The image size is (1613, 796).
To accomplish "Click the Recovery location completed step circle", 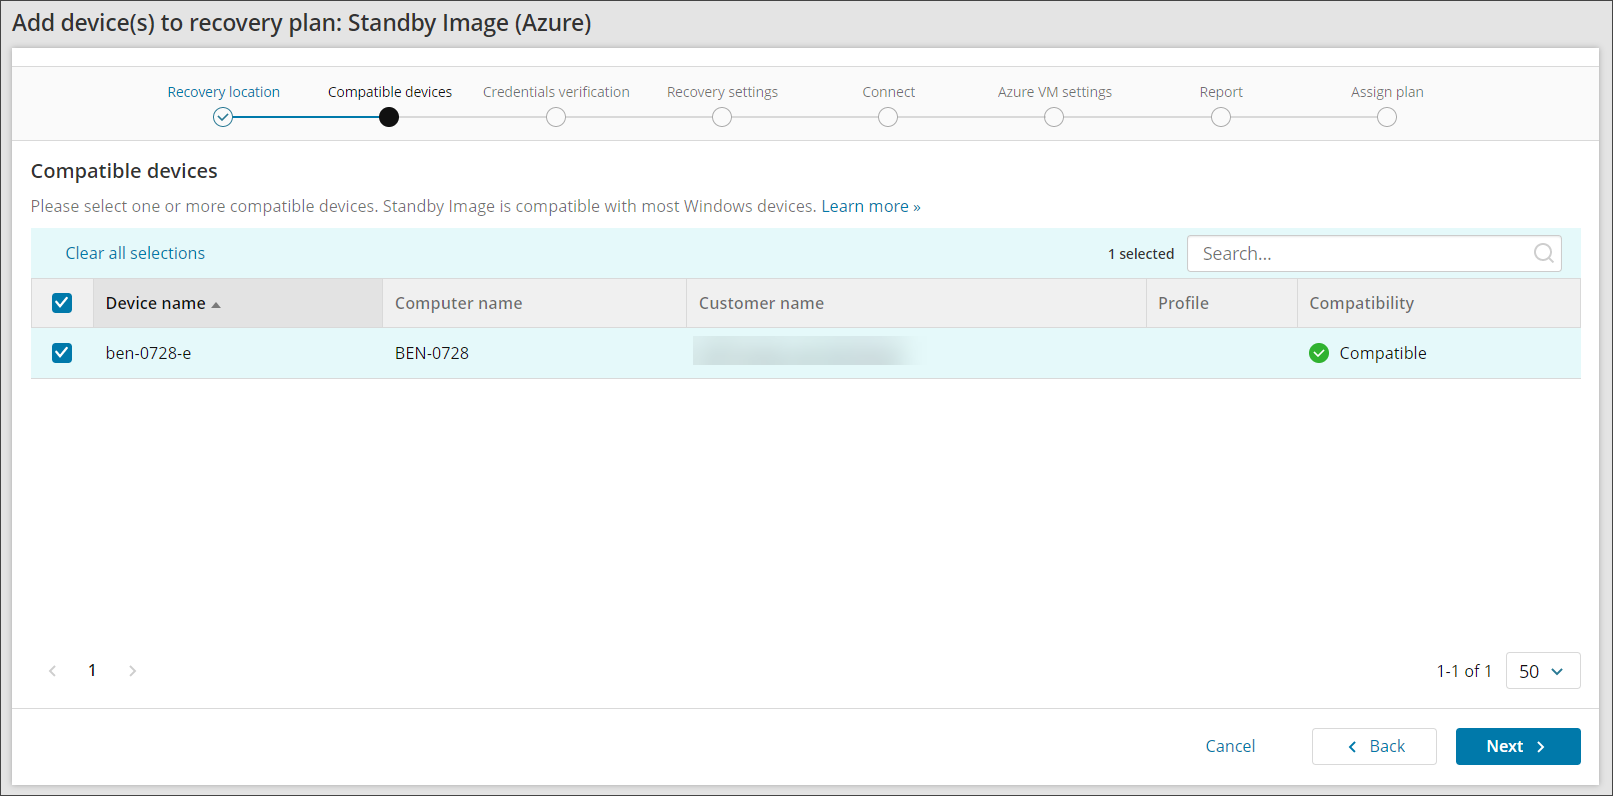I will click(223, 117).
